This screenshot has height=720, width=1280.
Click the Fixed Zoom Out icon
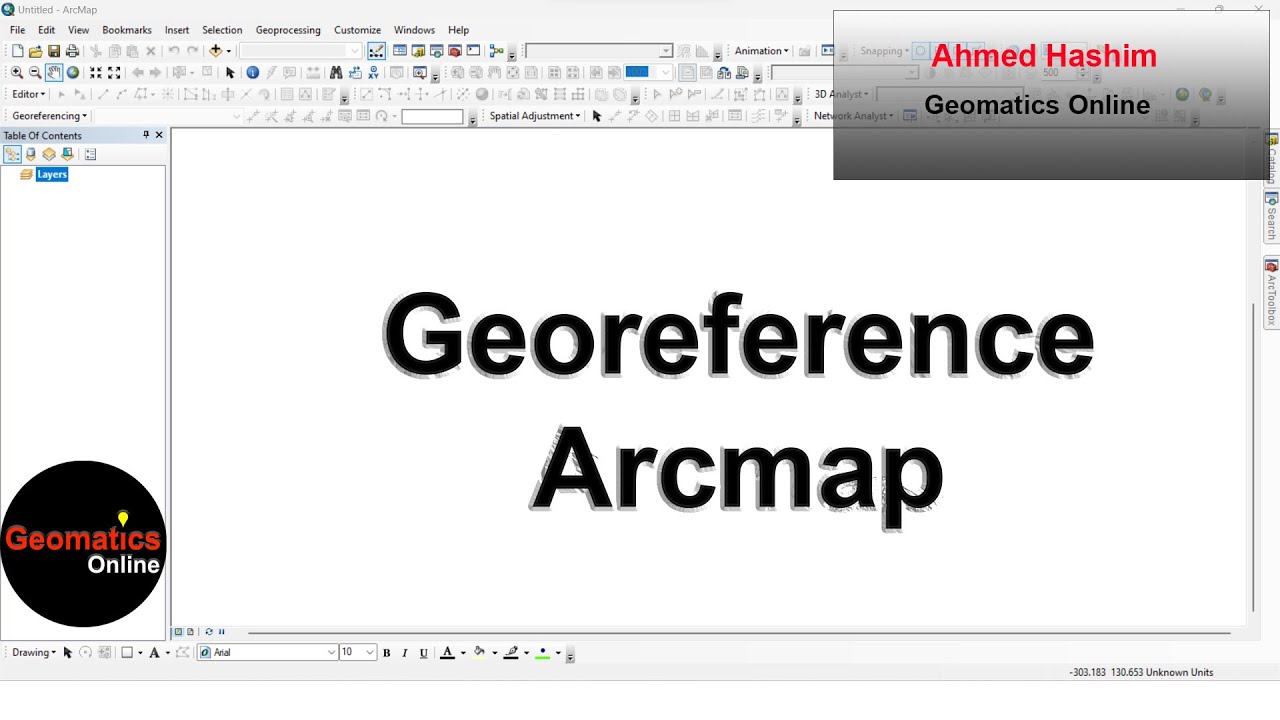click(114, 73)
